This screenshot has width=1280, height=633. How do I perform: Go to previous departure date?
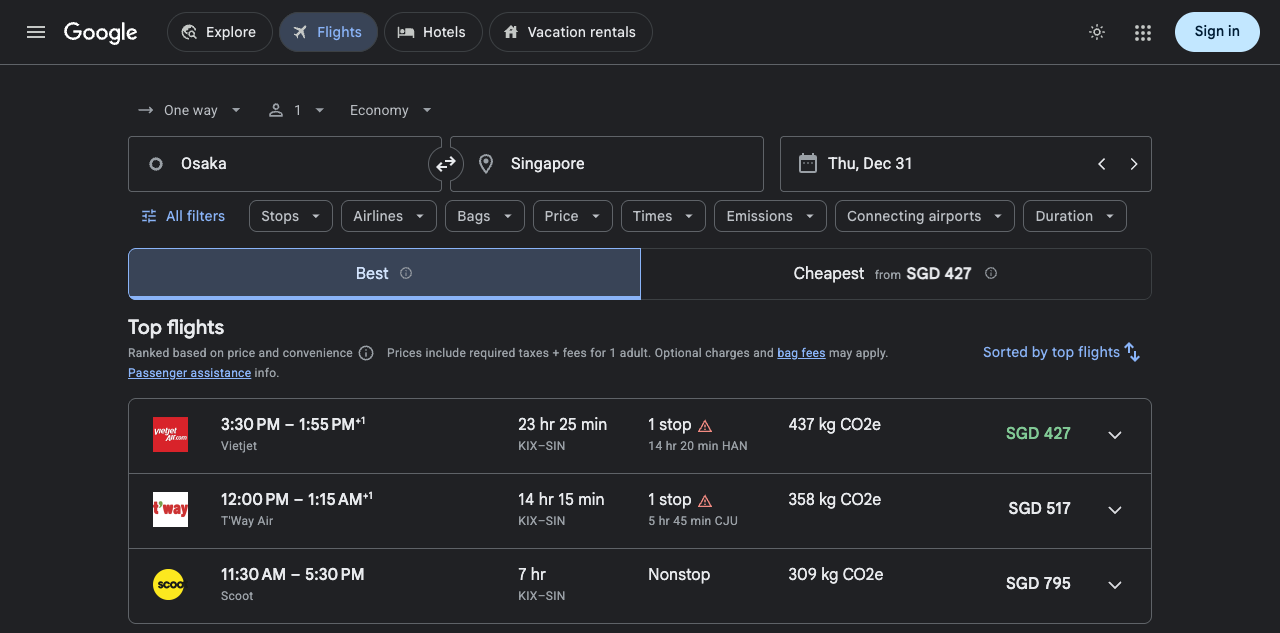(x=1102, y=164)
